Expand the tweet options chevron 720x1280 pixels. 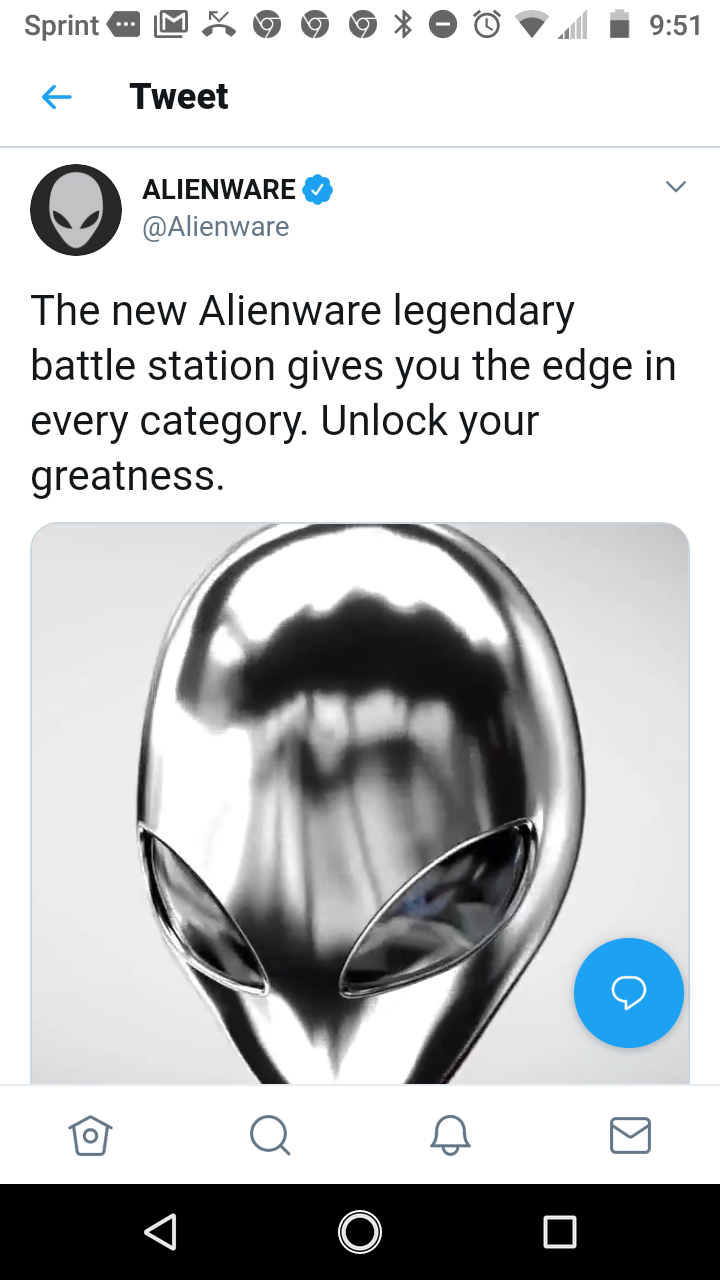676,187
